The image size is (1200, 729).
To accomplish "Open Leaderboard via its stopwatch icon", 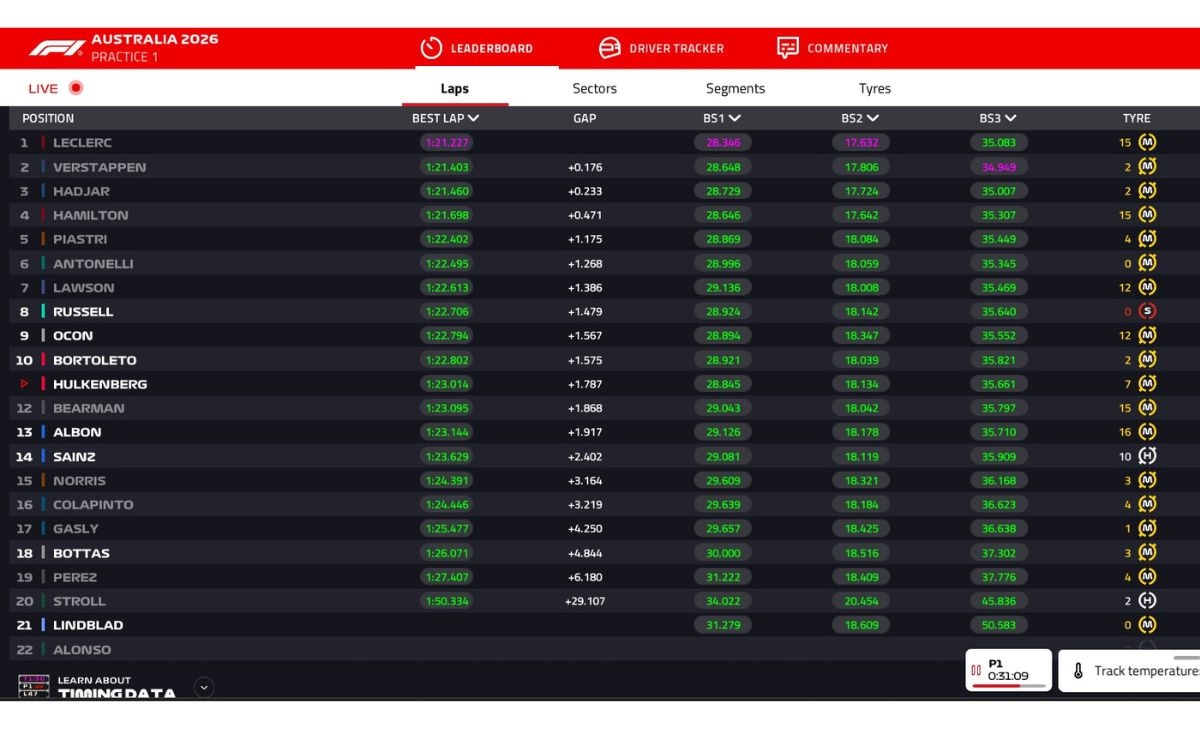I will 431,48.
